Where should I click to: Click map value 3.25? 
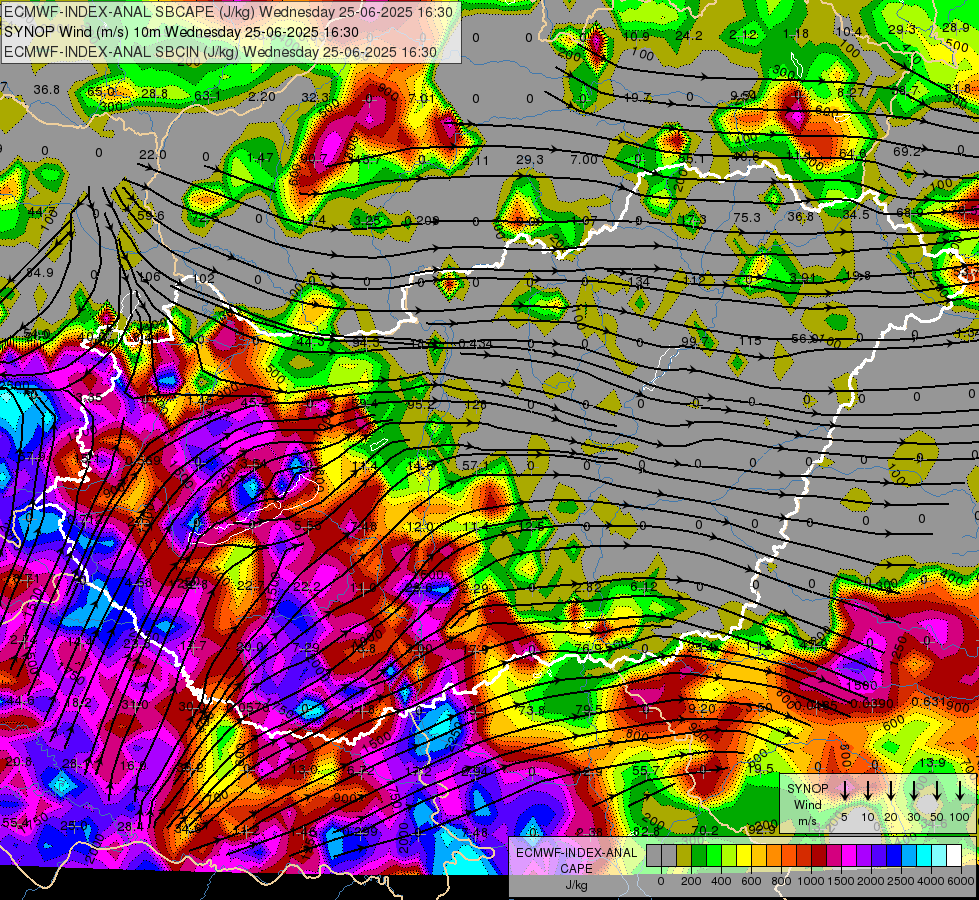pos(367,220)
